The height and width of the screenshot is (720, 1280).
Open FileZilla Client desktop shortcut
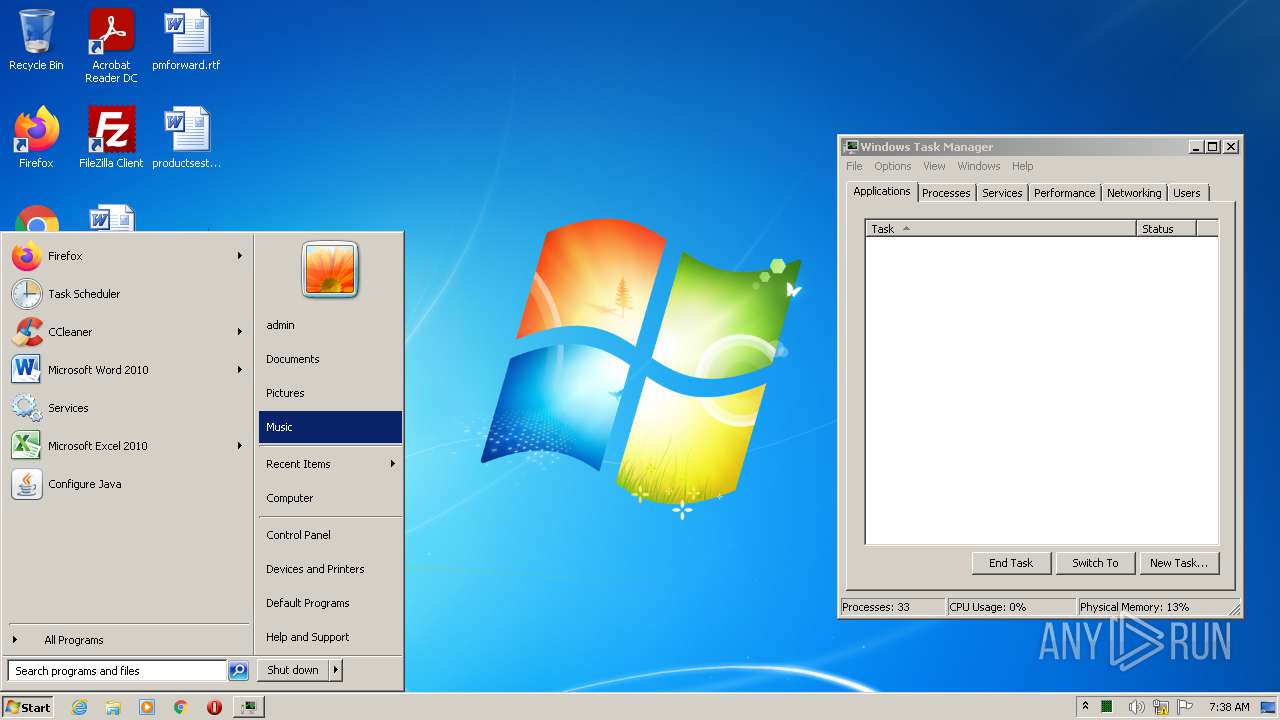click(x=111, y=137)
